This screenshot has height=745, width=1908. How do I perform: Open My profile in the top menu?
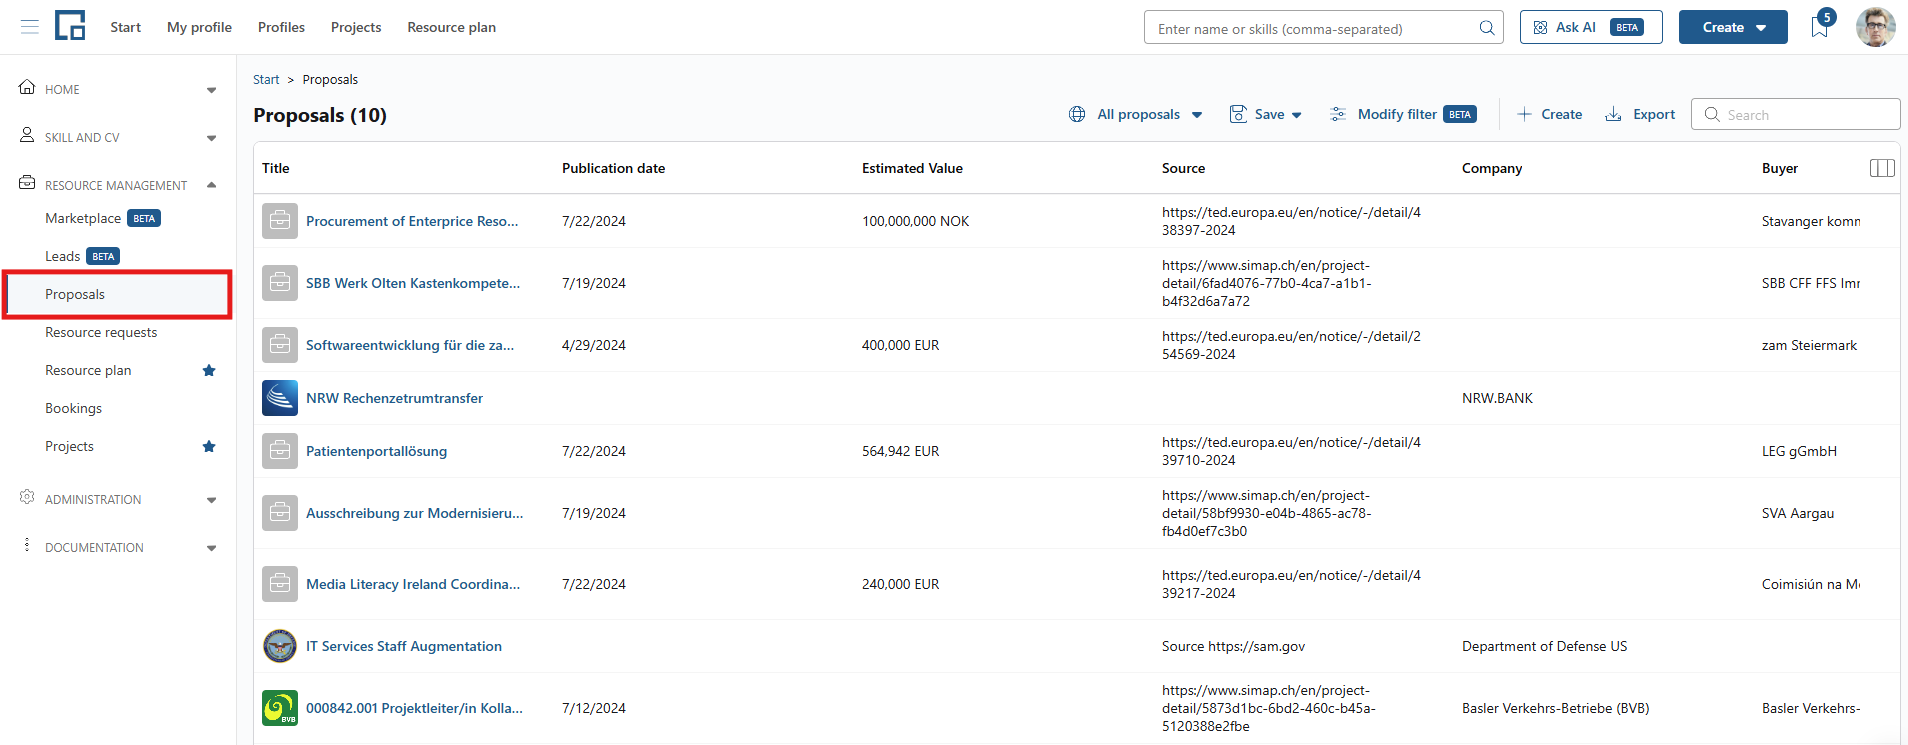[199, 27]
